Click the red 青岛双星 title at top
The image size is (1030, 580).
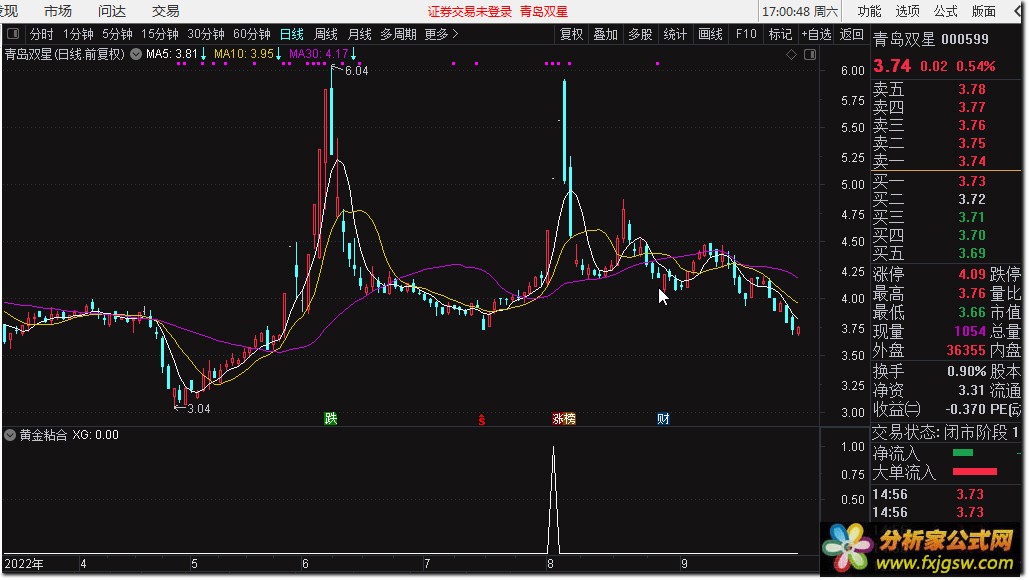click(x=544, y=12)
